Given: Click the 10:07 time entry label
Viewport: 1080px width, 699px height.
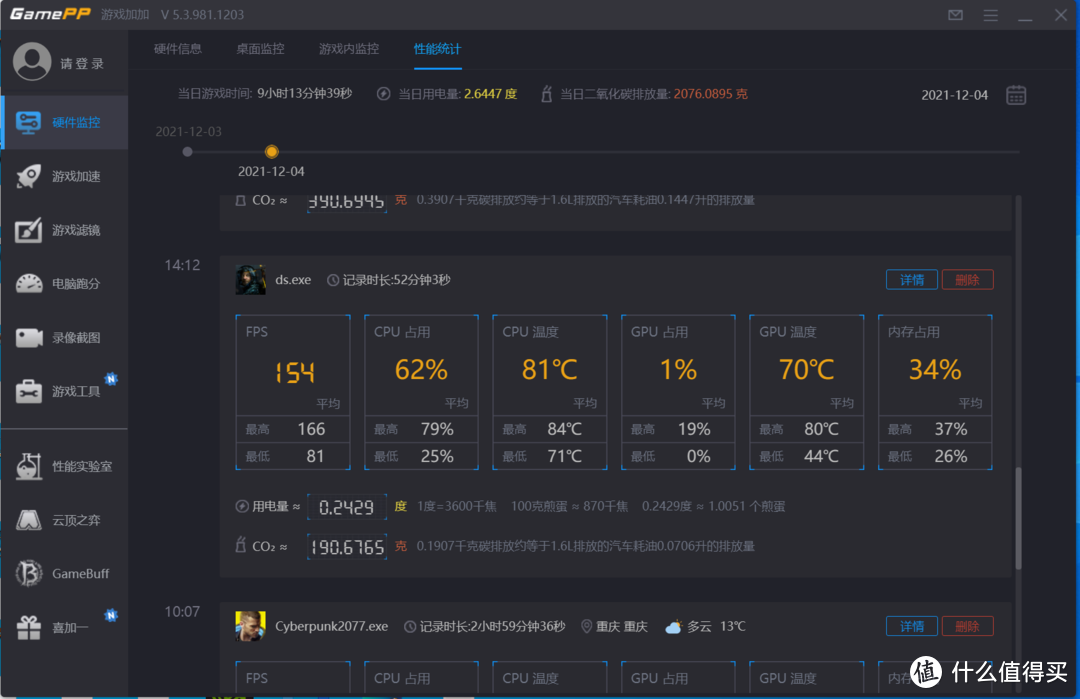Looking at the screenshot, I should tap(182, 612).
